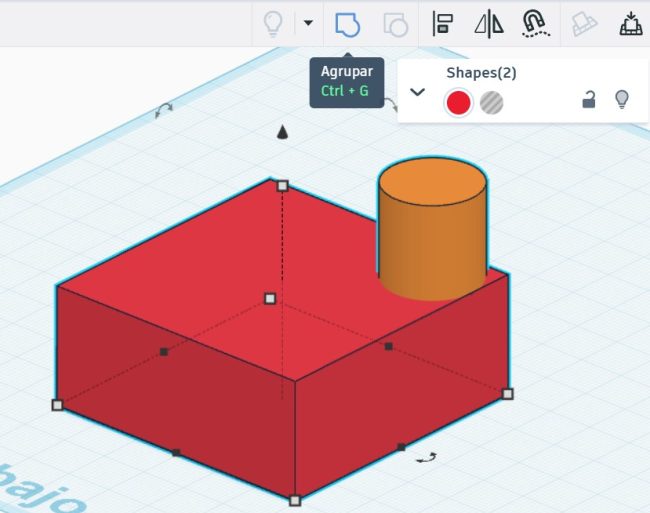The width and height of the screenshot is (650, 513).
Task: Hide selected shapes with panel lightbulb
Action: coord(621,99)
